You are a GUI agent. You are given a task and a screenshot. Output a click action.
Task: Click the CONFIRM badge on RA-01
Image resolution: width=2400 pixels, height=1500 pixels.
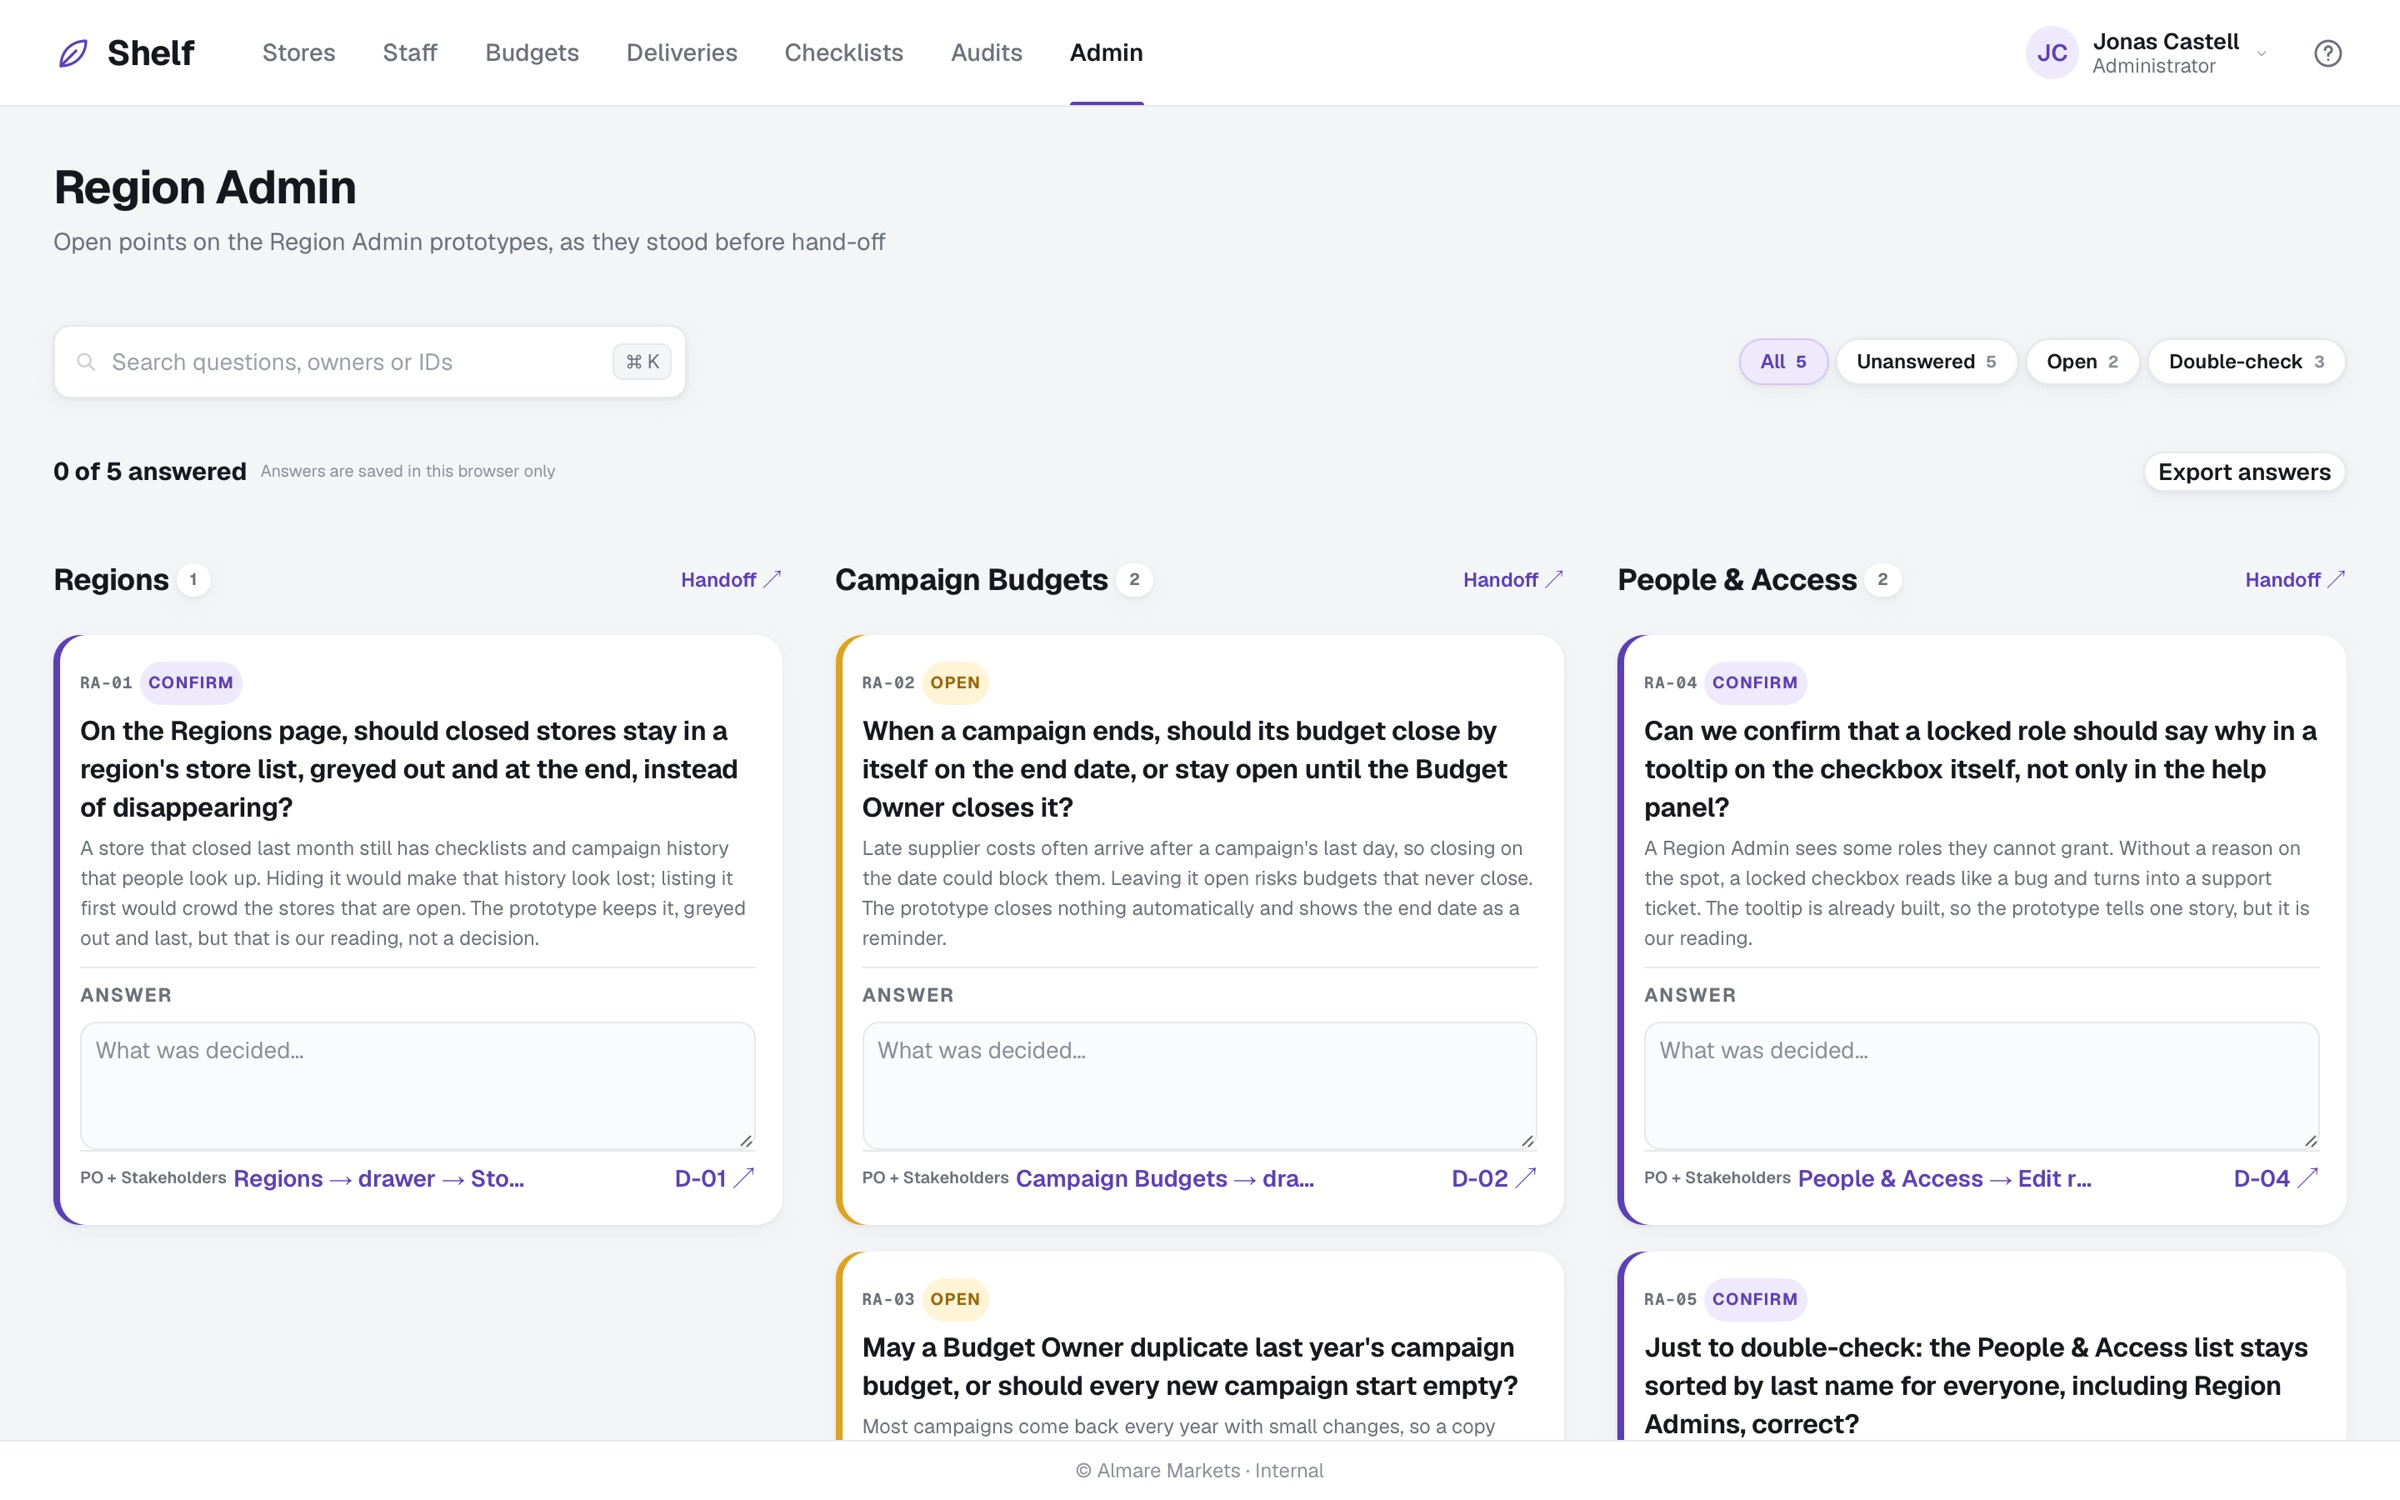pos(191,683)
